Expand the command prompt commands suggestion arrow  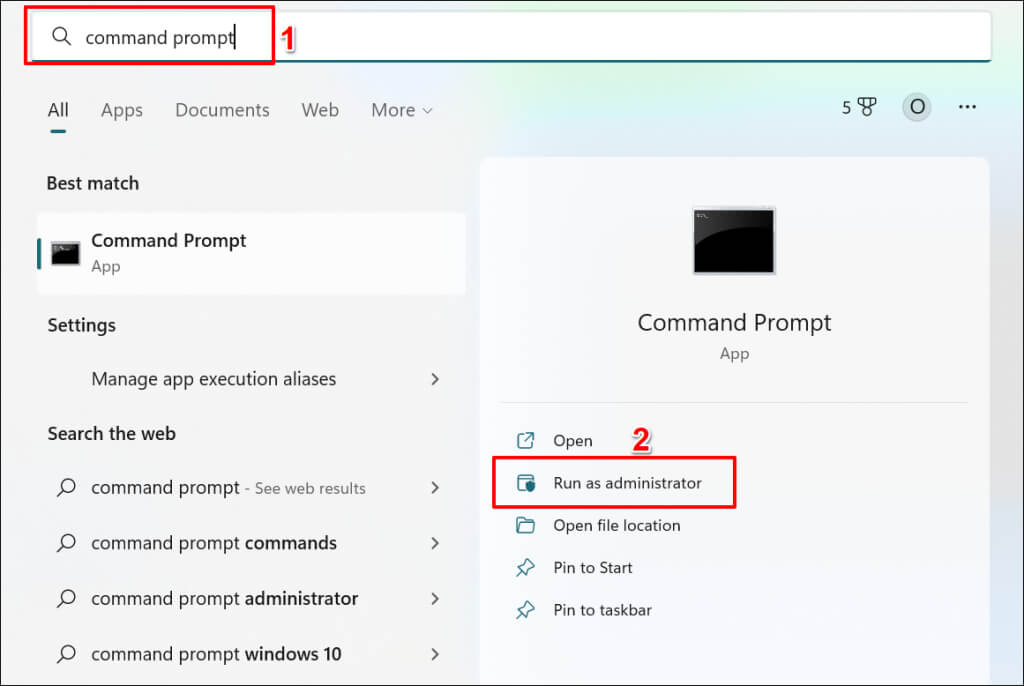435,543
